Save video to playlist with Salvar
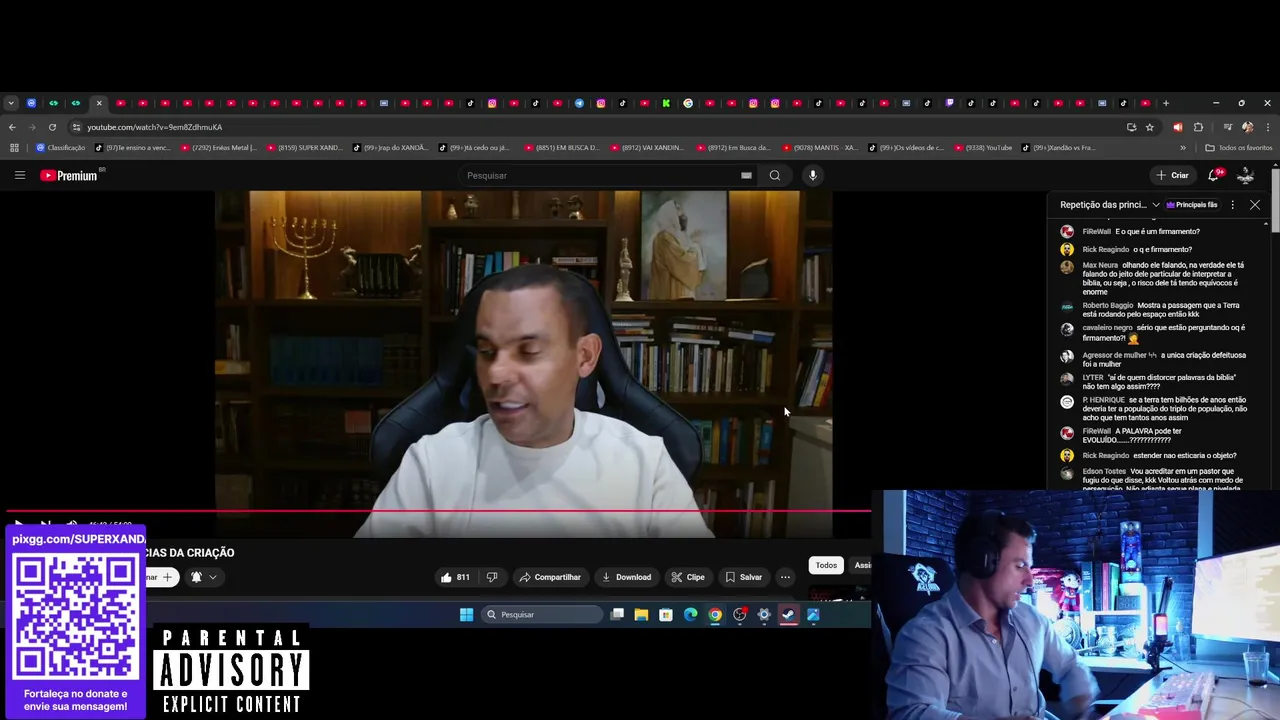Screen dimensions: 1280x720 [x=744, y=577]
